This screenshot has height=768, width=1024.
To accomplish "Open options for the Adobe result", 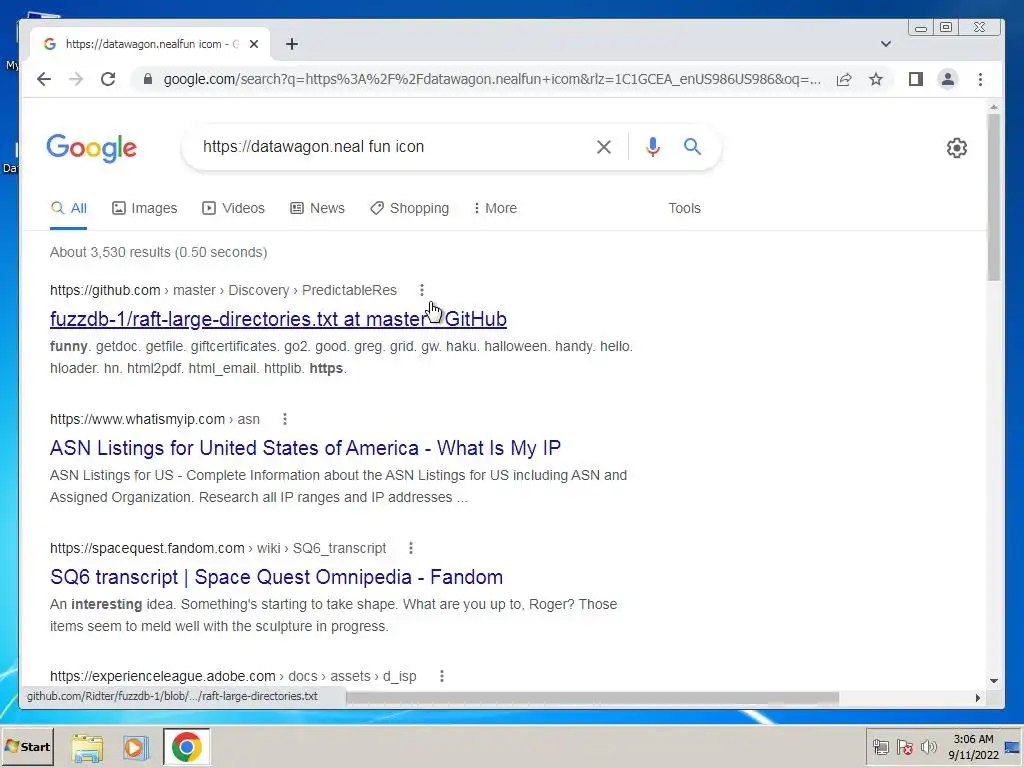I will pyautogui.click(x=441, y=676).
